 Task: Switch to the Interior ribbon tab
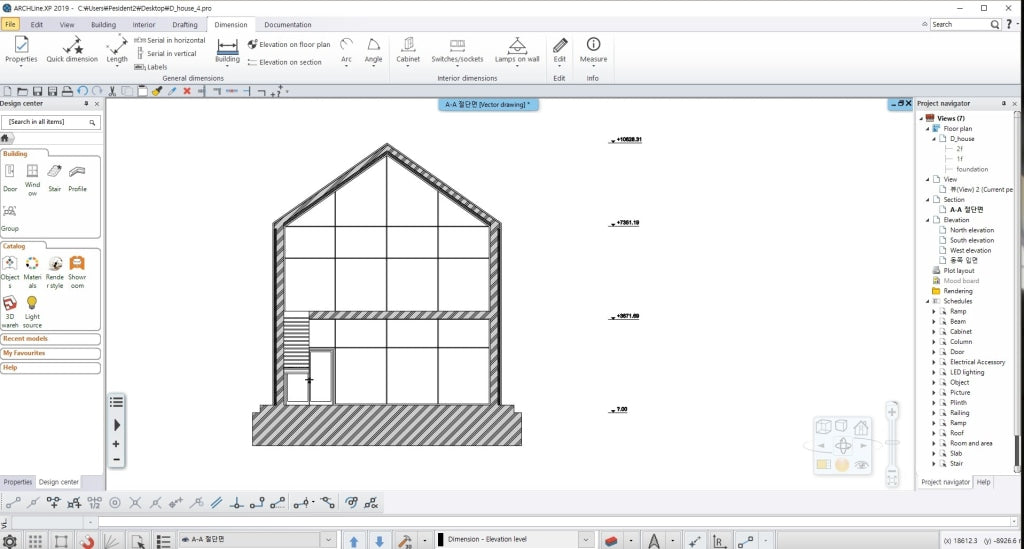144,25
